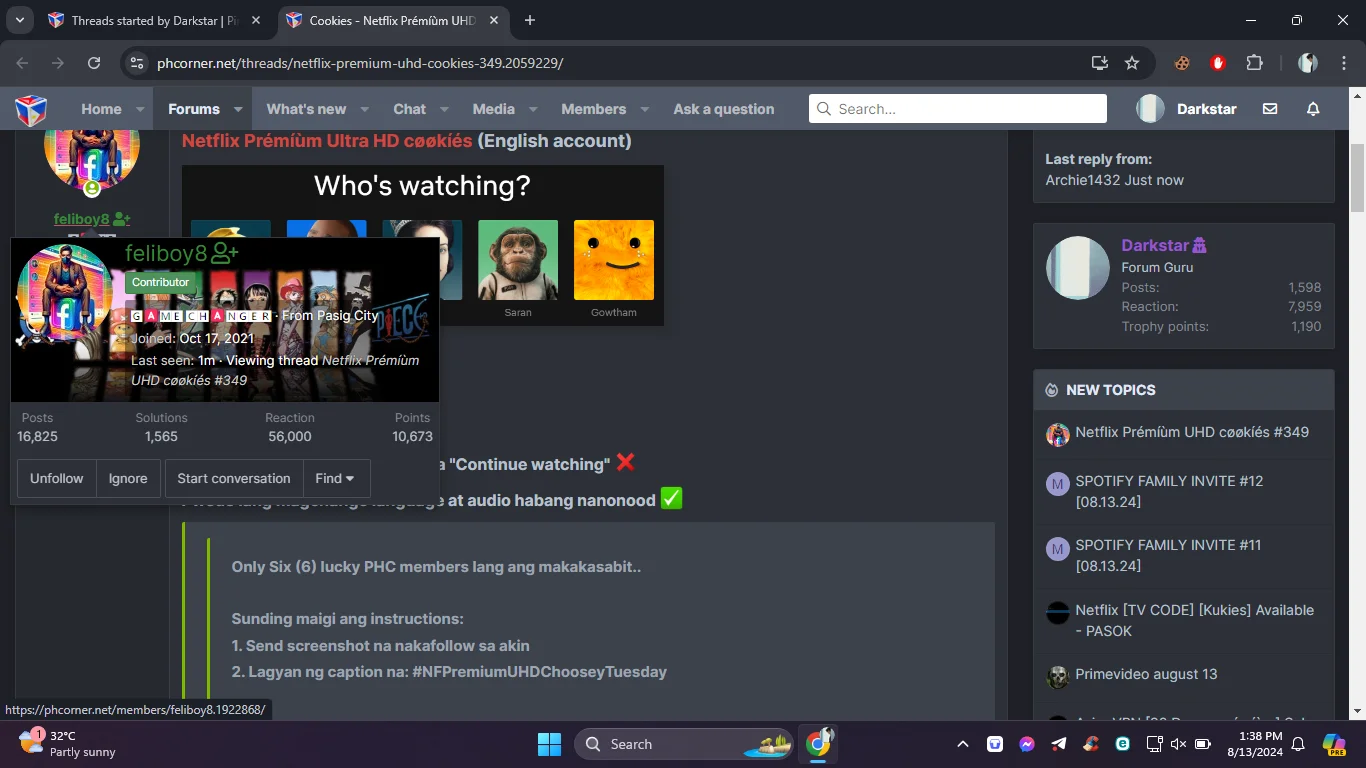1366x768 pixels.
Task: Click Start conversation button
Action: [x=234, y=478]
